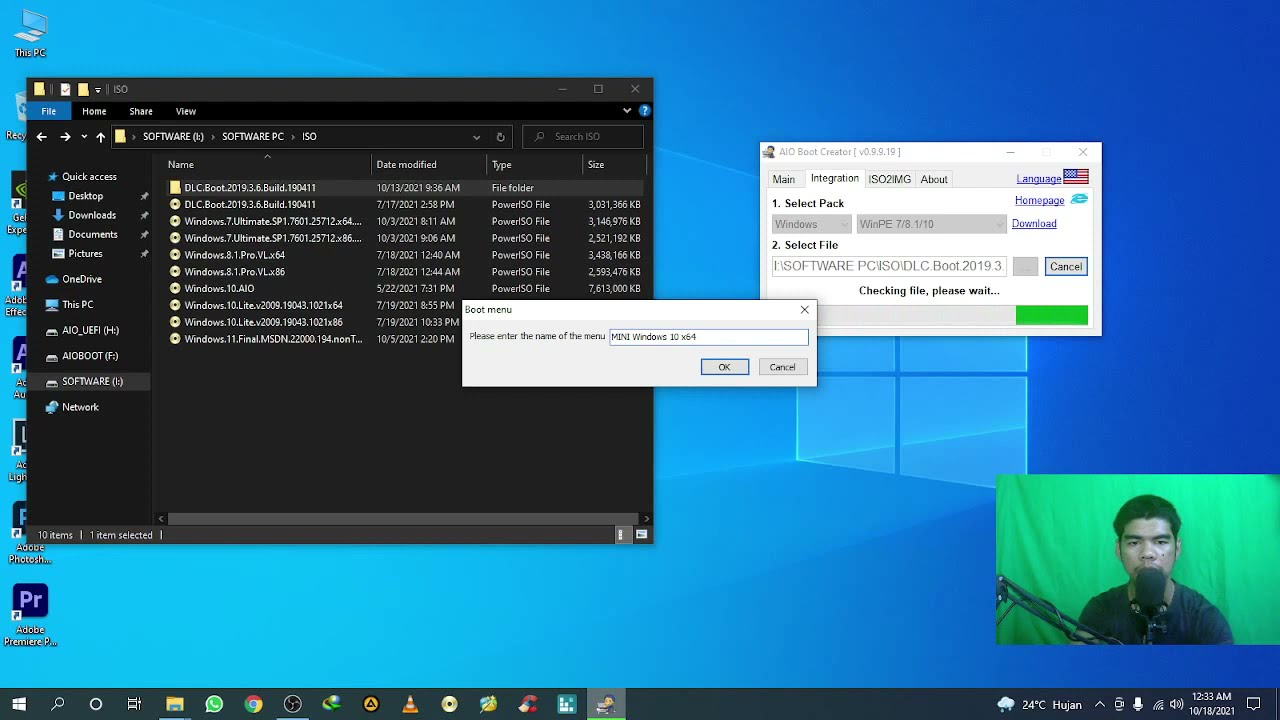Open PowerISO disc icon in taskbar

[449, 704]
